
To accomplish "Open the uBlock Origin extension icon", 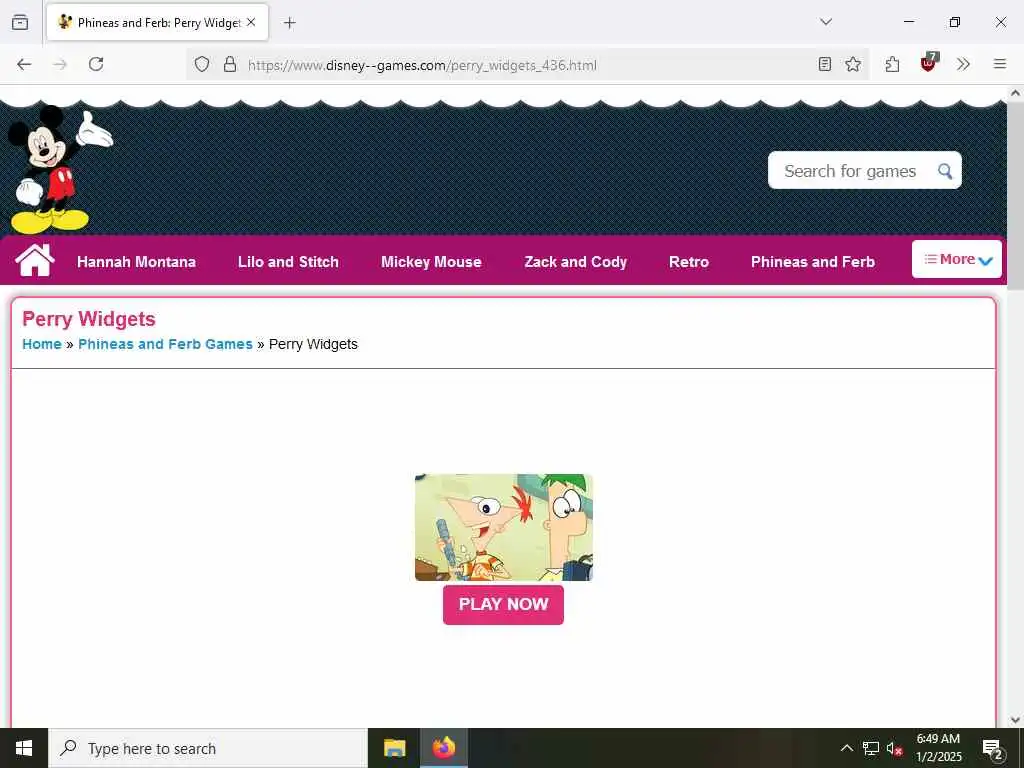I will [x=928, y=63].
